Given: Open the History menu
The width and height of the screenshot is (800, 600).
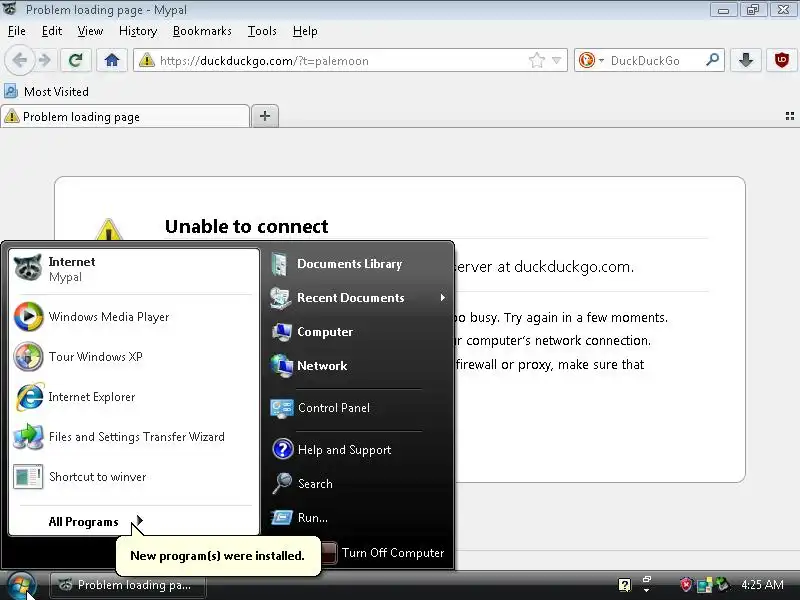Looking at the screenshot, I should [138, 31].
